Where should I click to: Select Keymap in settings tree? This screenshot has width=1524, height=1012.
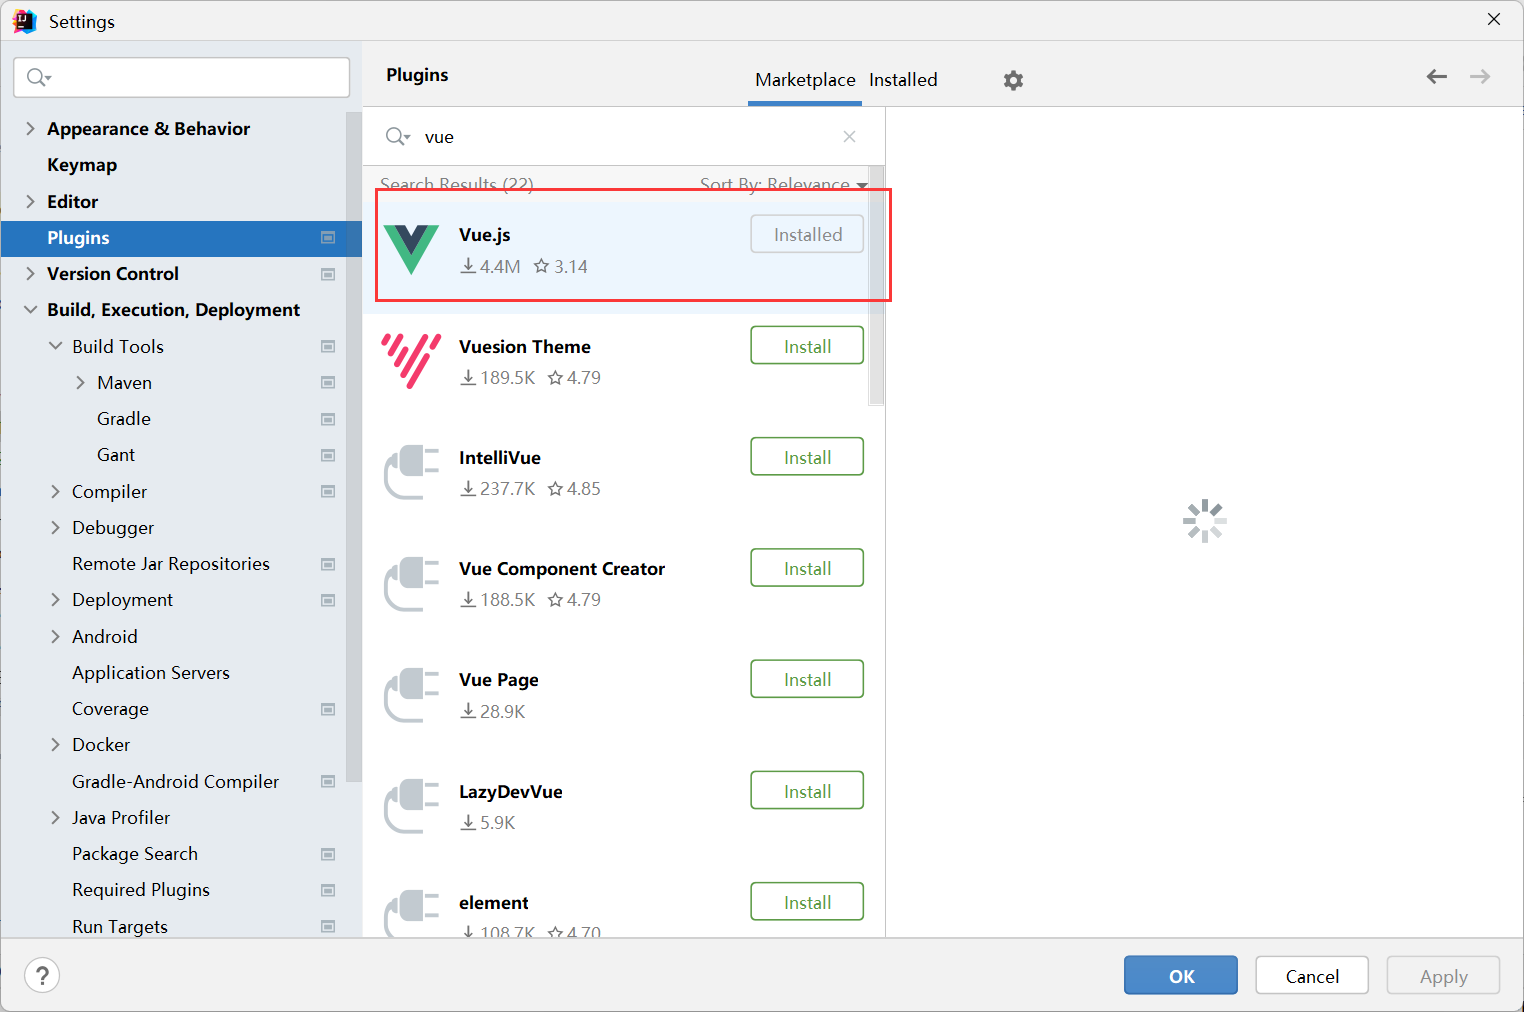click(x=82, y=165)
